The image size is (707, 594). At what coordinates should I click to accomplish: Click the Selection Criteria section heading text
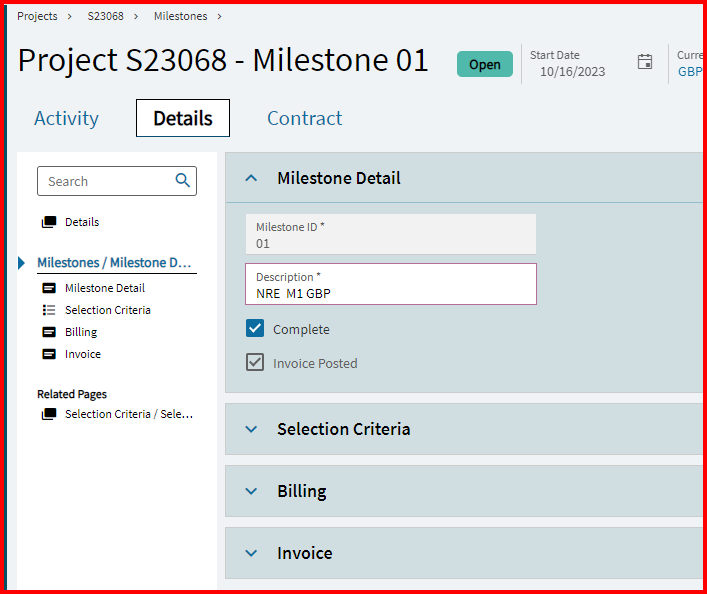click(x=344, y=429)
